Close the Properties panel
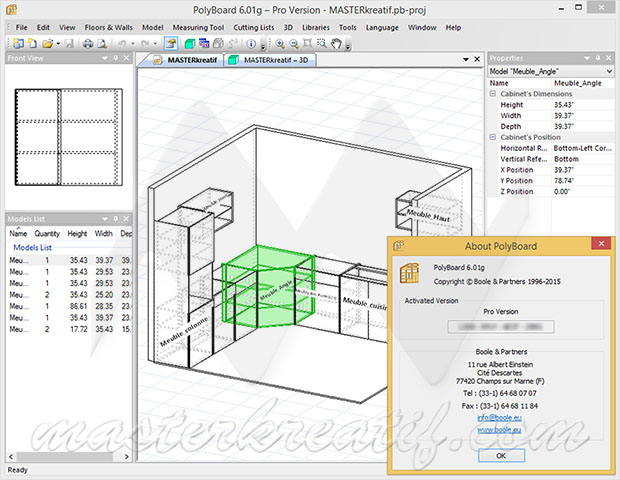The height and width of the screenshot is (480, 620). click(609, 58)
